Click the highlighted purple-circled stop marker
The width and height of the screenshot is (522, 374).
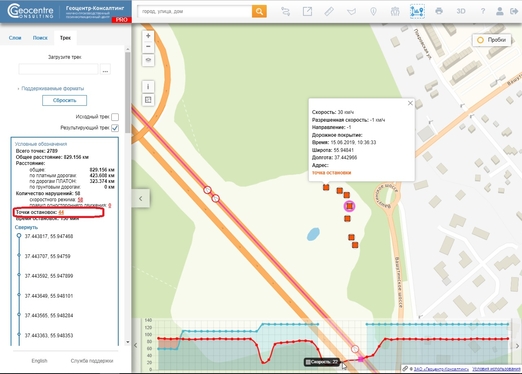(x=349, y=206)
